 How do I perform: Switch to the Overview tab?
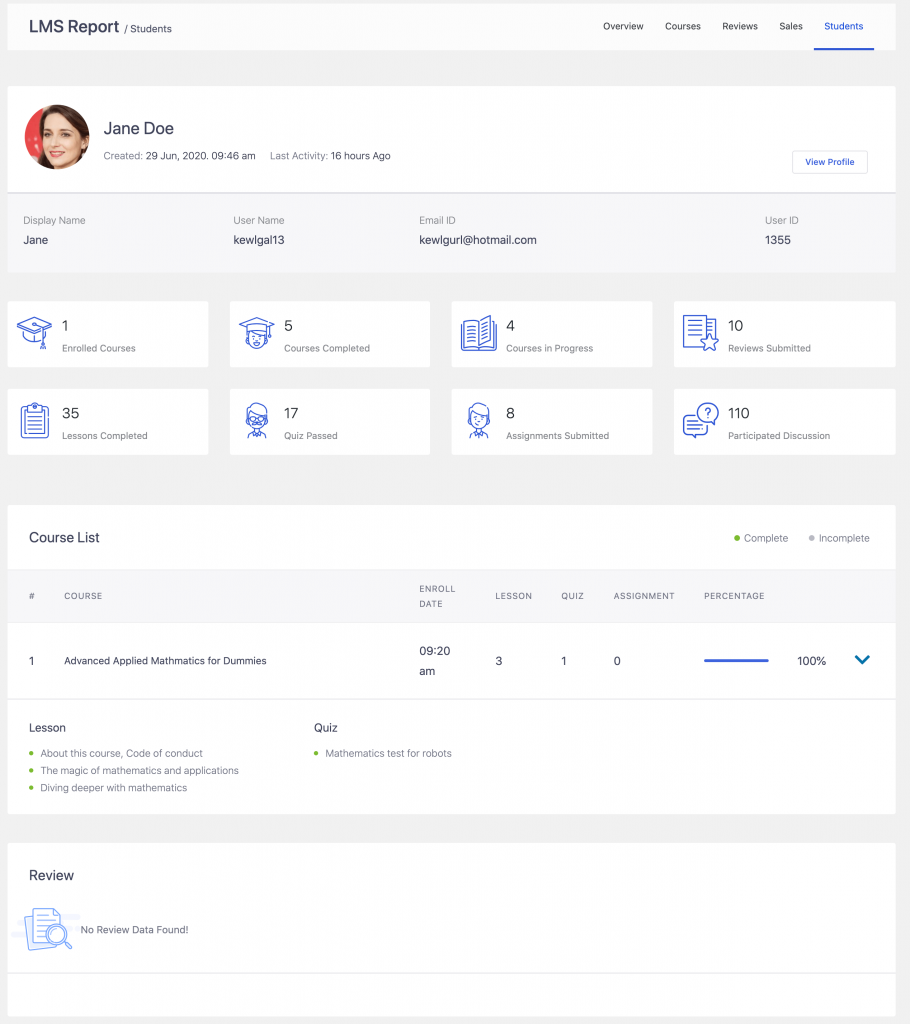pyautogui.click(x=623, y=26)
